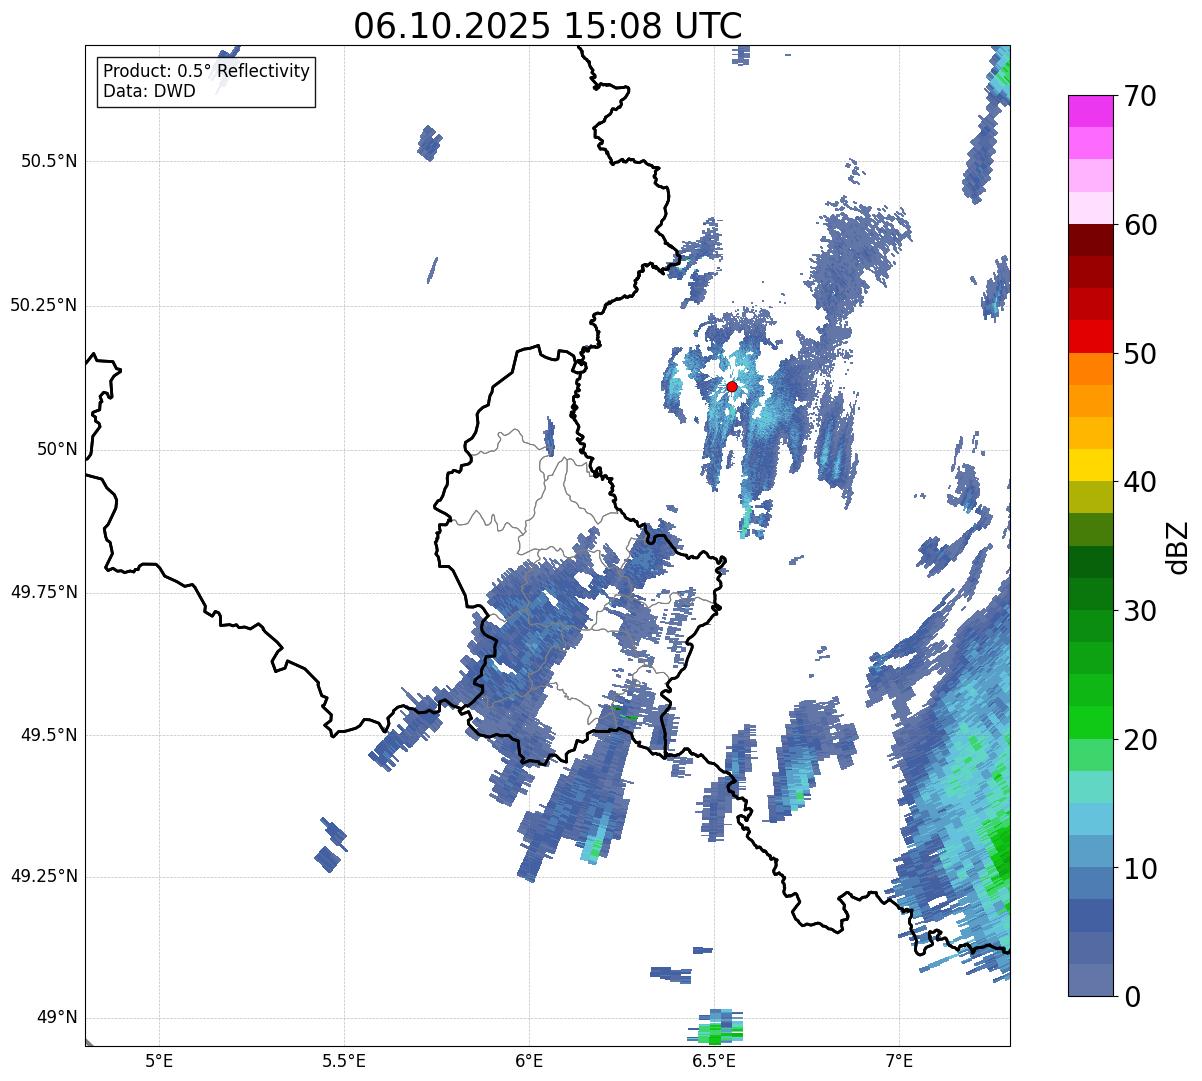Click the 7°E longitude label

coord(899,1060)
